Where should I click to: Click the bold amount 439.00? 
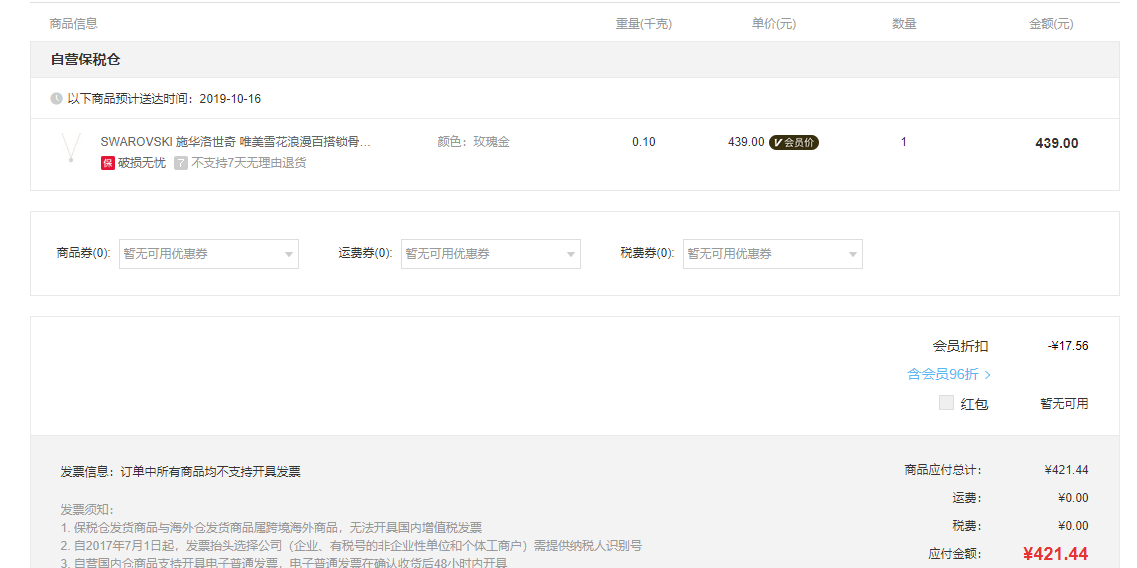point(1057,143)
